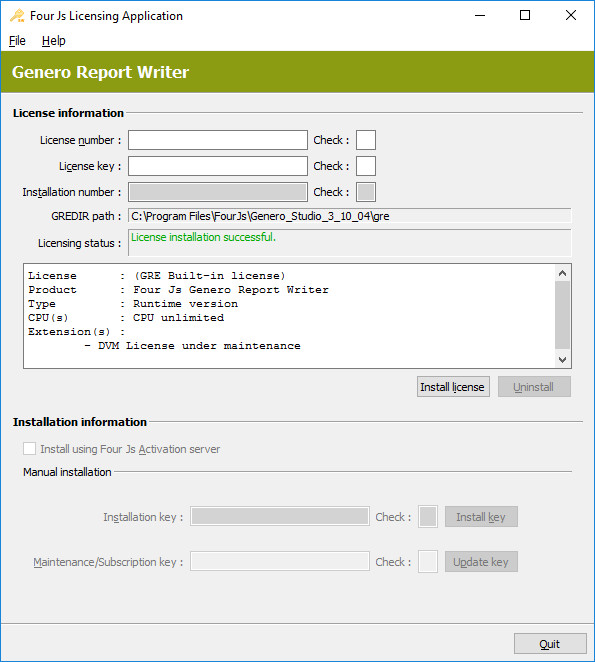Click the GREDIR path field
This screenshot has height=662, width=595.
pyautogui.click(x=350, y=216)
